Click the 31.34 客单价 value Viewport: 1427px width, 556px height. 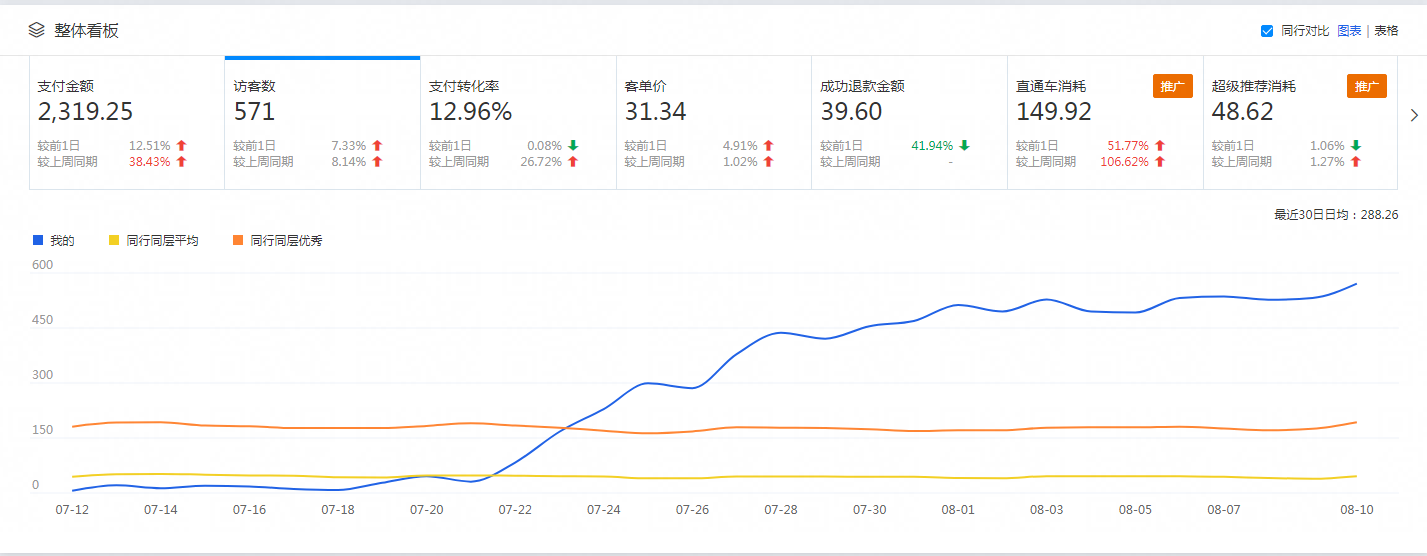[655, 112]
